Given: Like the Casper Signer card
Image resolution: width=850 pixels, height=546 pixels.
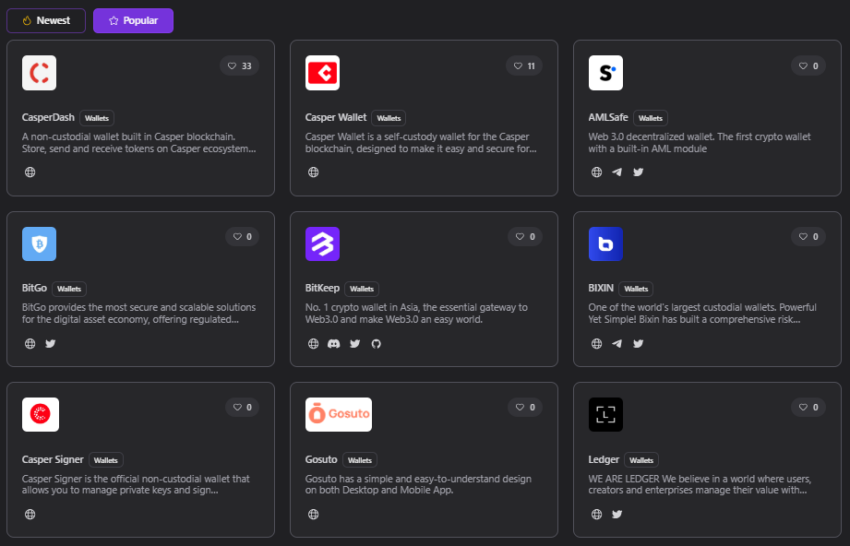Looking at the screenshot, I should (242, 407).
